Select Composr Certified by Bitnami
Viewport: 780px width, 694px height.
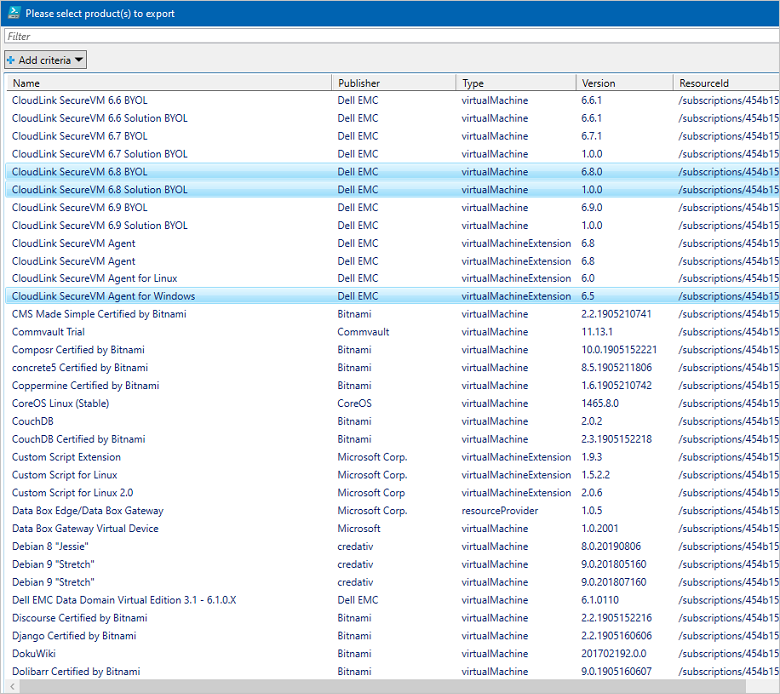[x=392, y=350]
